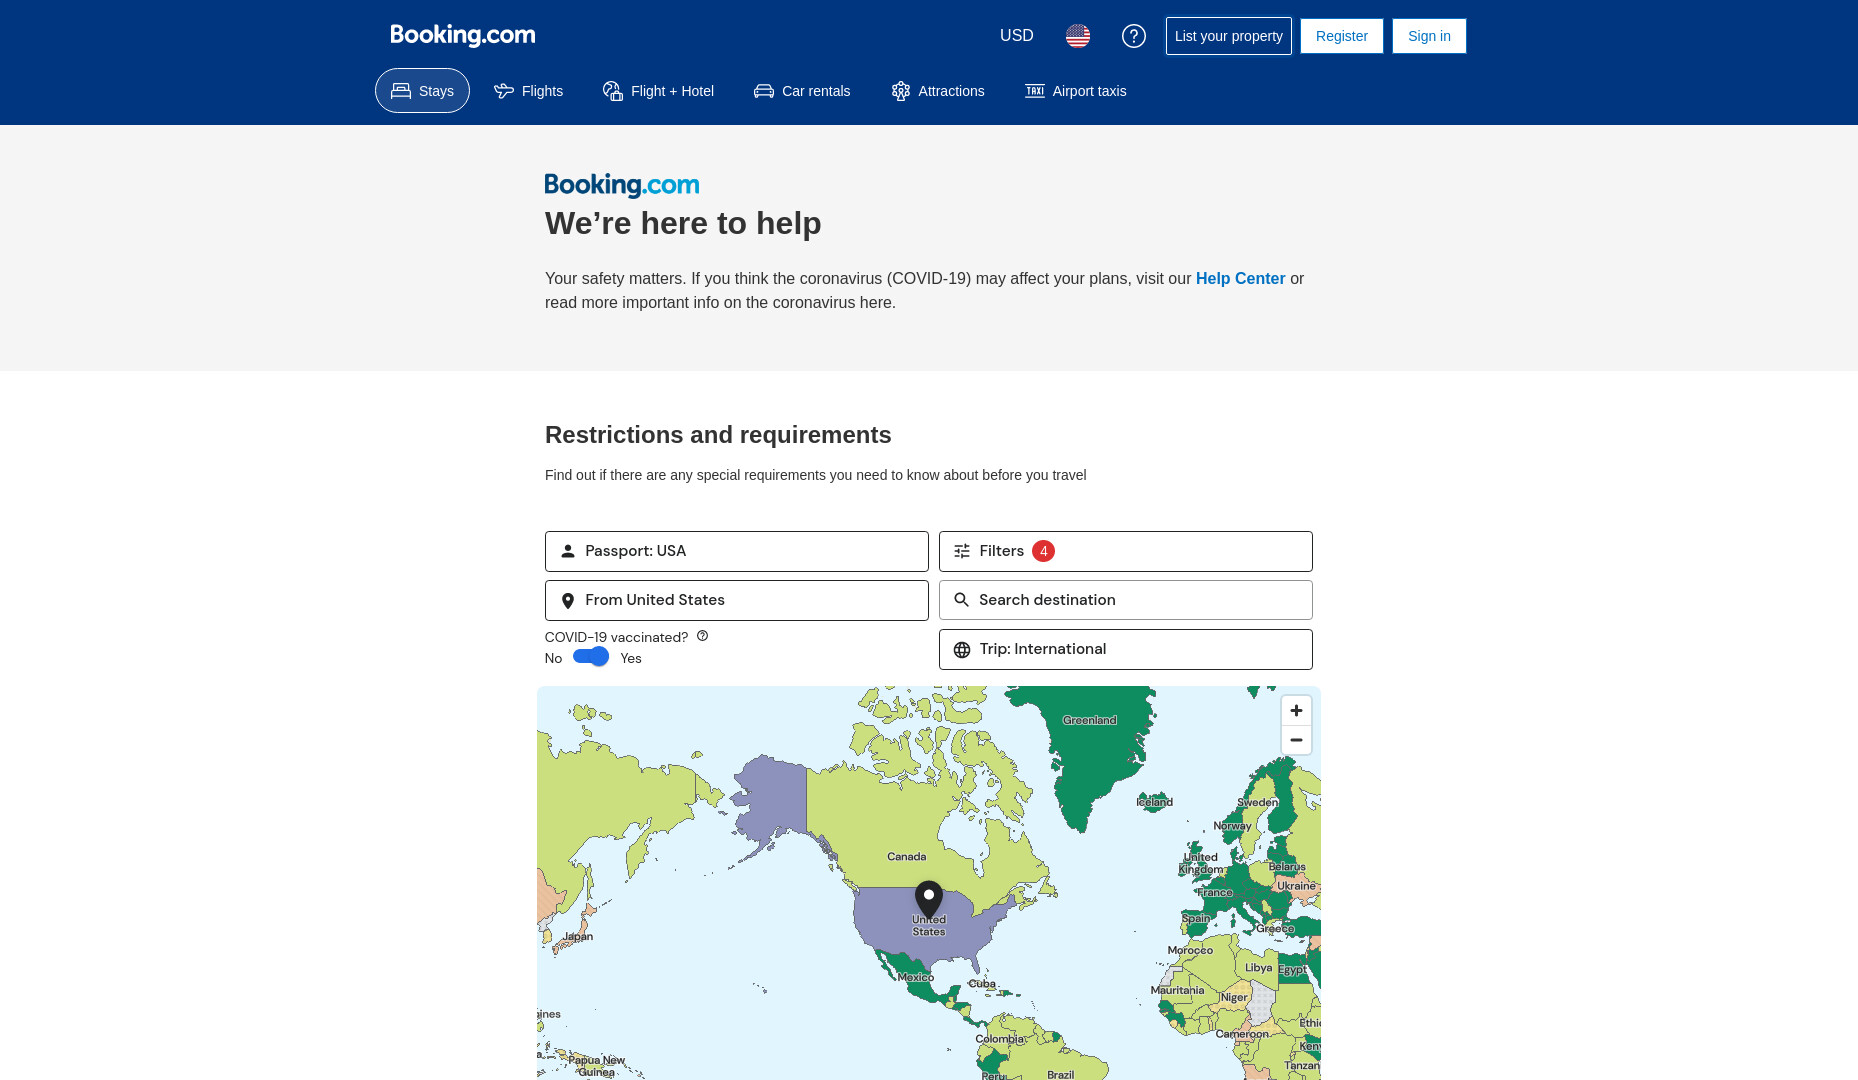
Task: Click the Help Center link
Action: point(1240,279)
